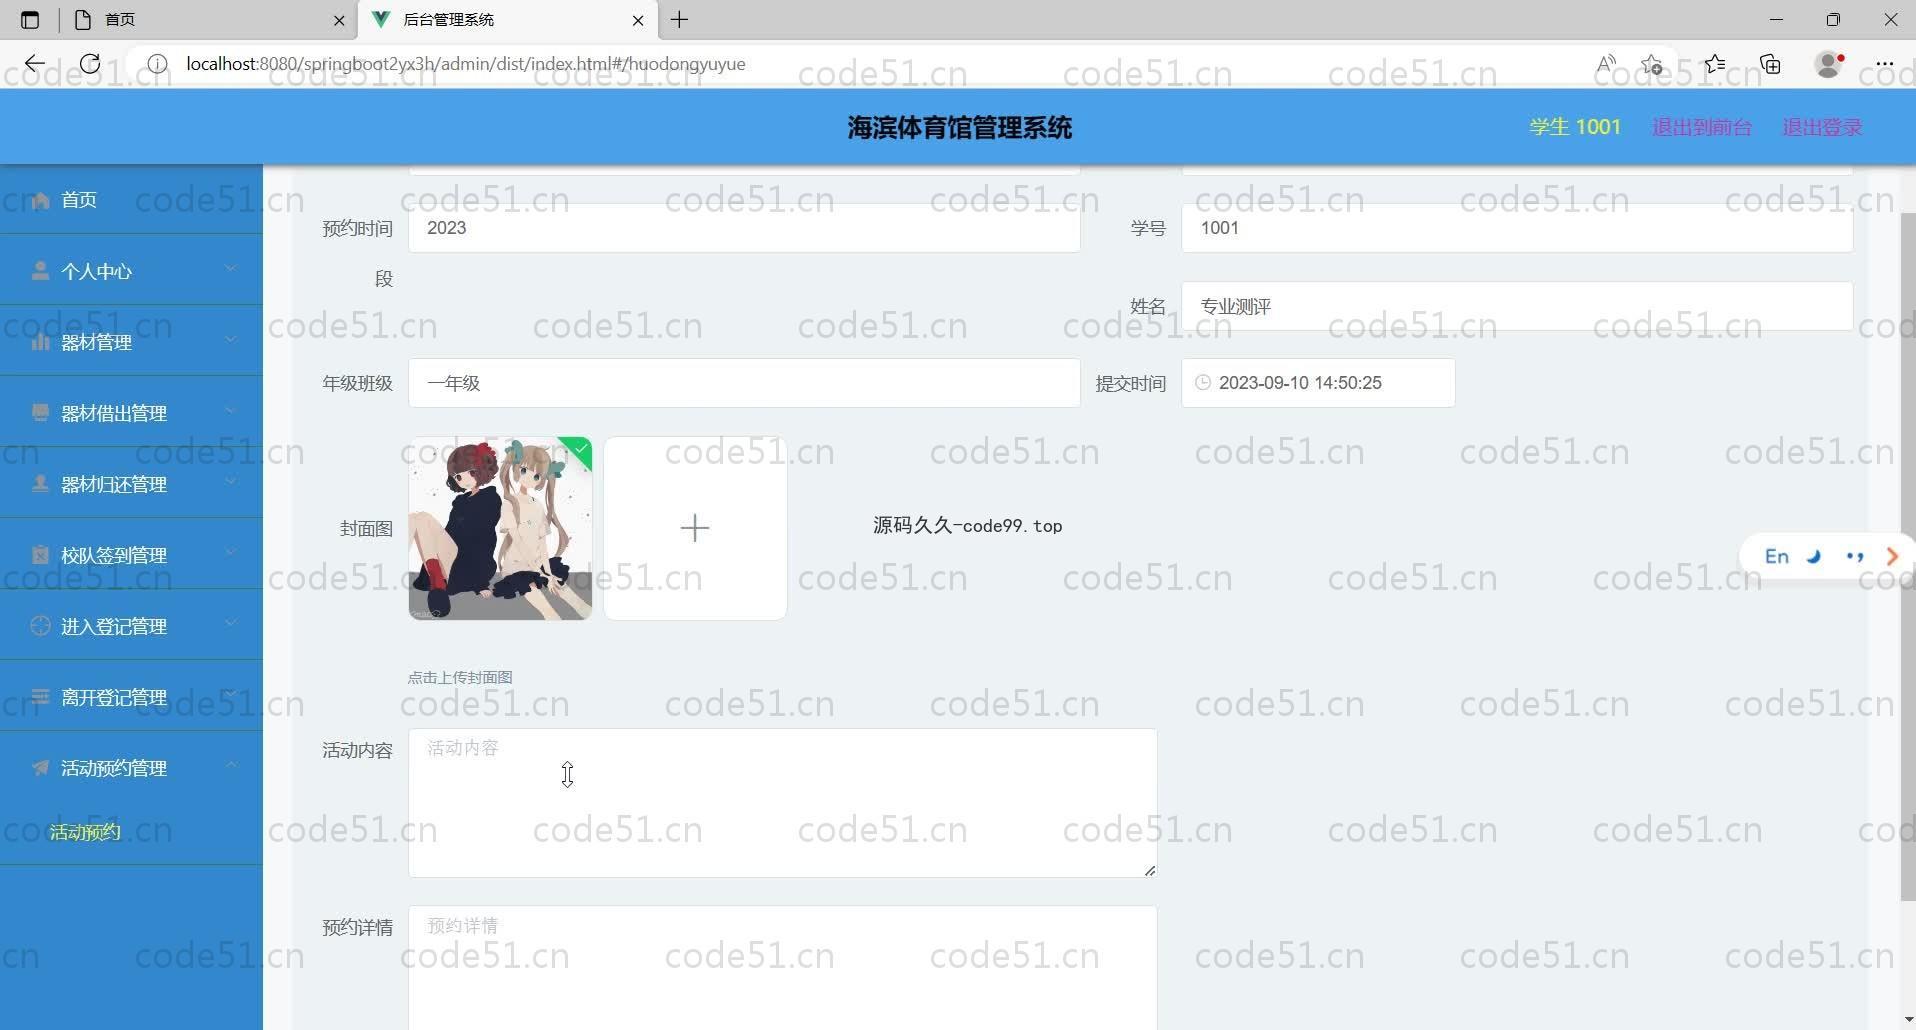
Task: Click the scrollbar down arrow
Action: pyautogui.click(x=1907, y=1020)
